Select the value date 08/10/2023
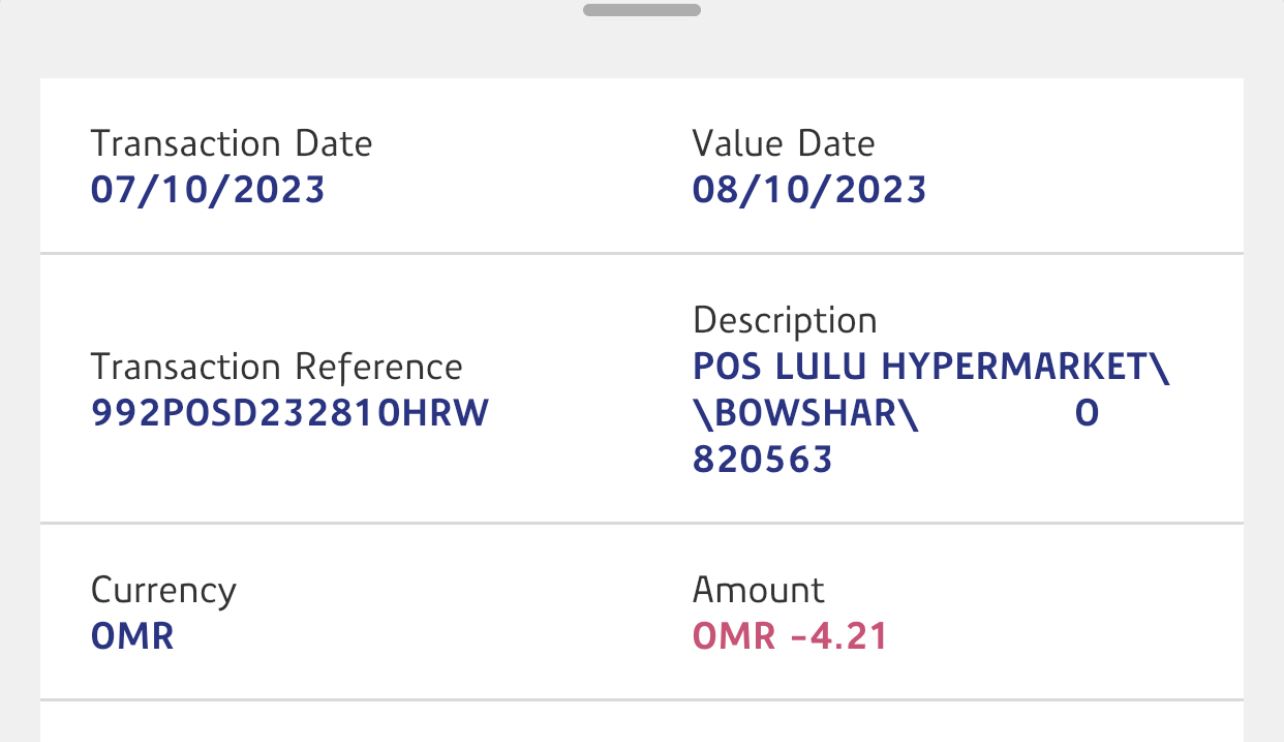The height and width of the screenshot is (742, 1284). pyautogui.click(x=809, y=189)
